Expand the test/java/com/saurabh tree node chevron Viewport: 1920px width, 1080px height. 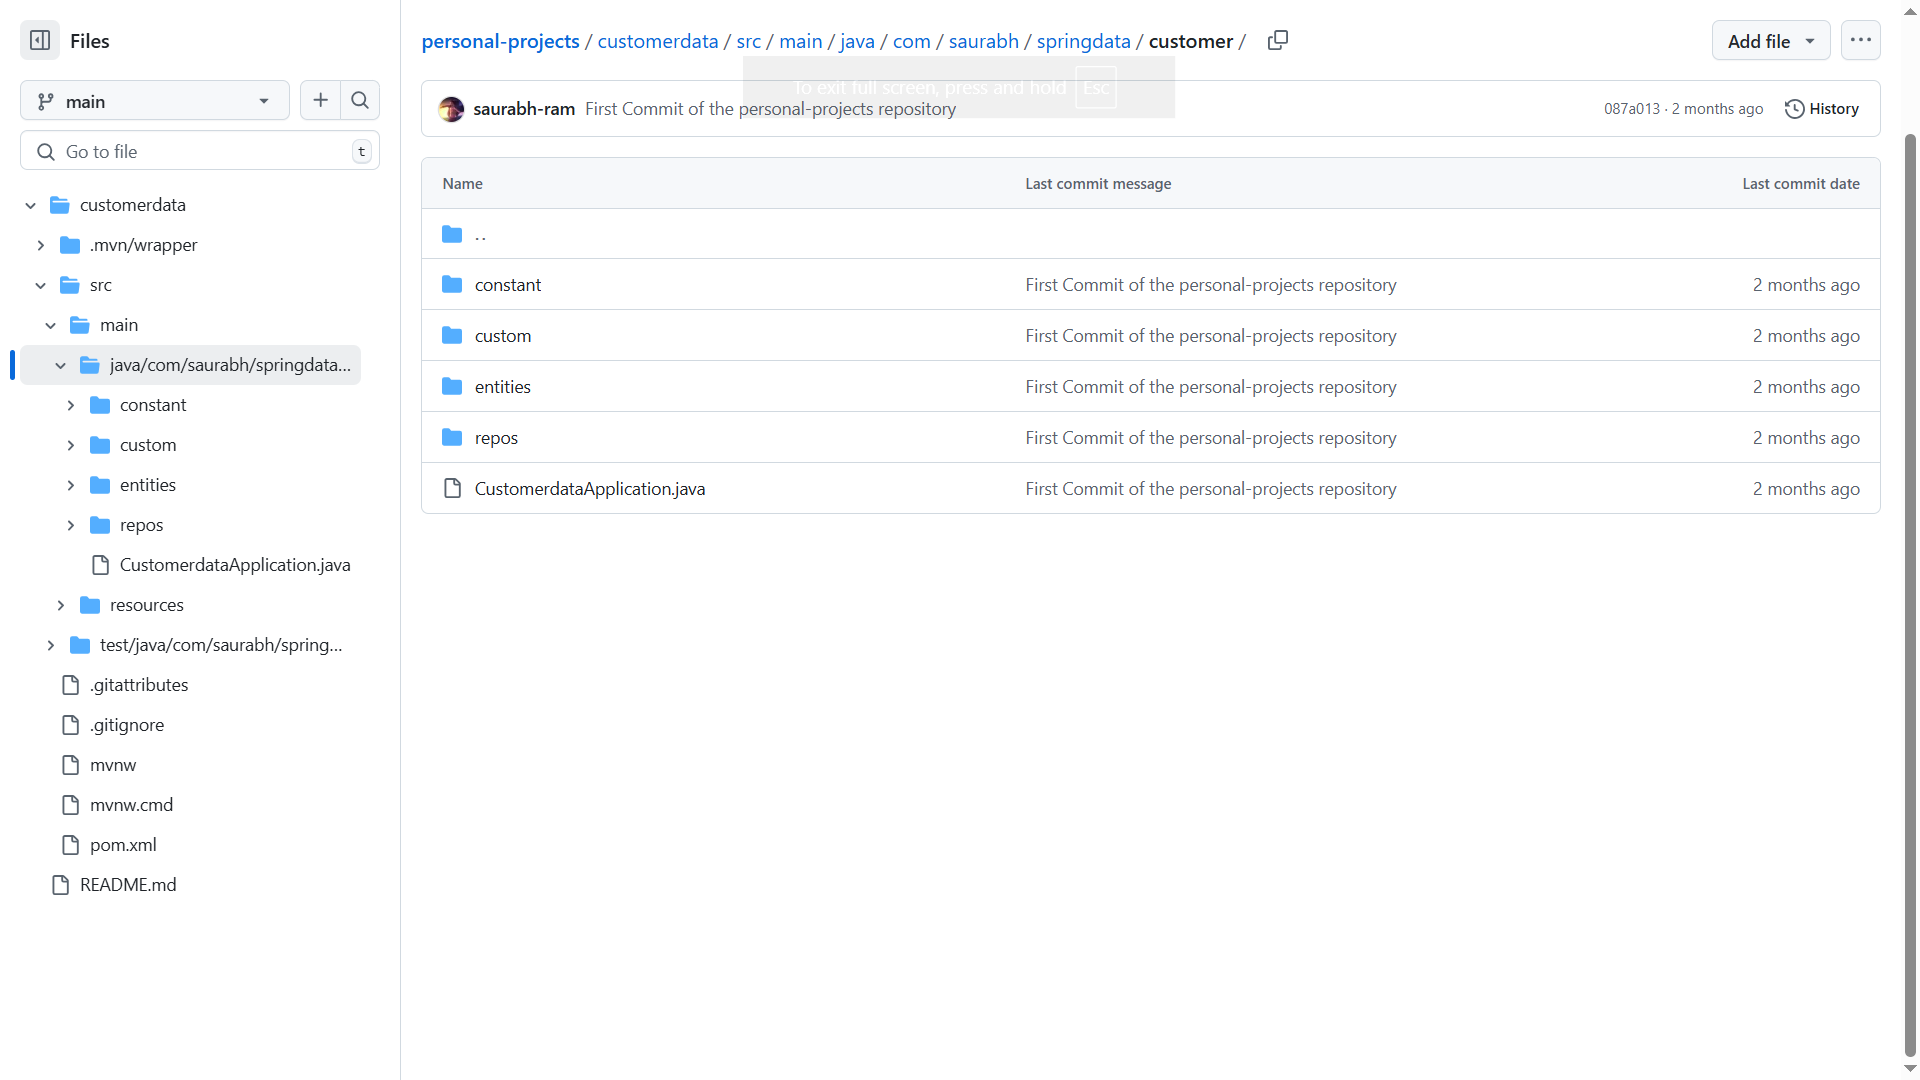(51, 645)
